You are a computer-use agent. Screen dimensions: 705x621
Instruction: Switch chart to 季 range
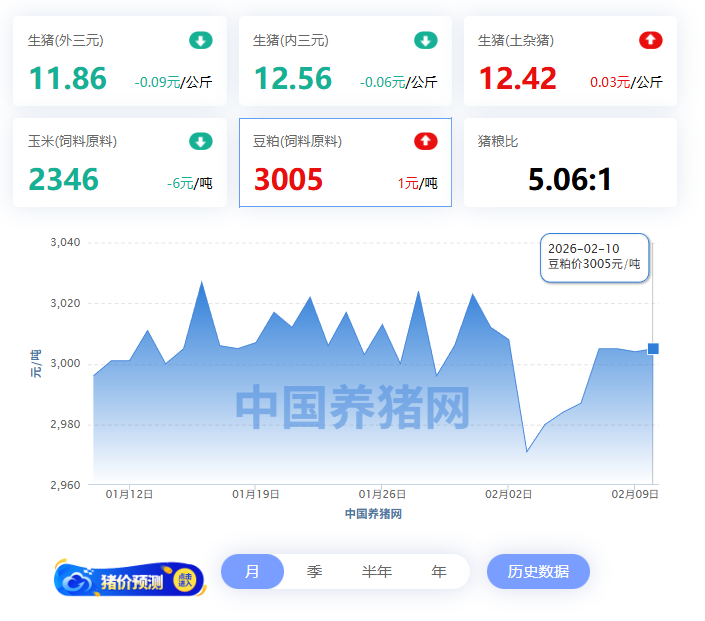click(314, 572)
